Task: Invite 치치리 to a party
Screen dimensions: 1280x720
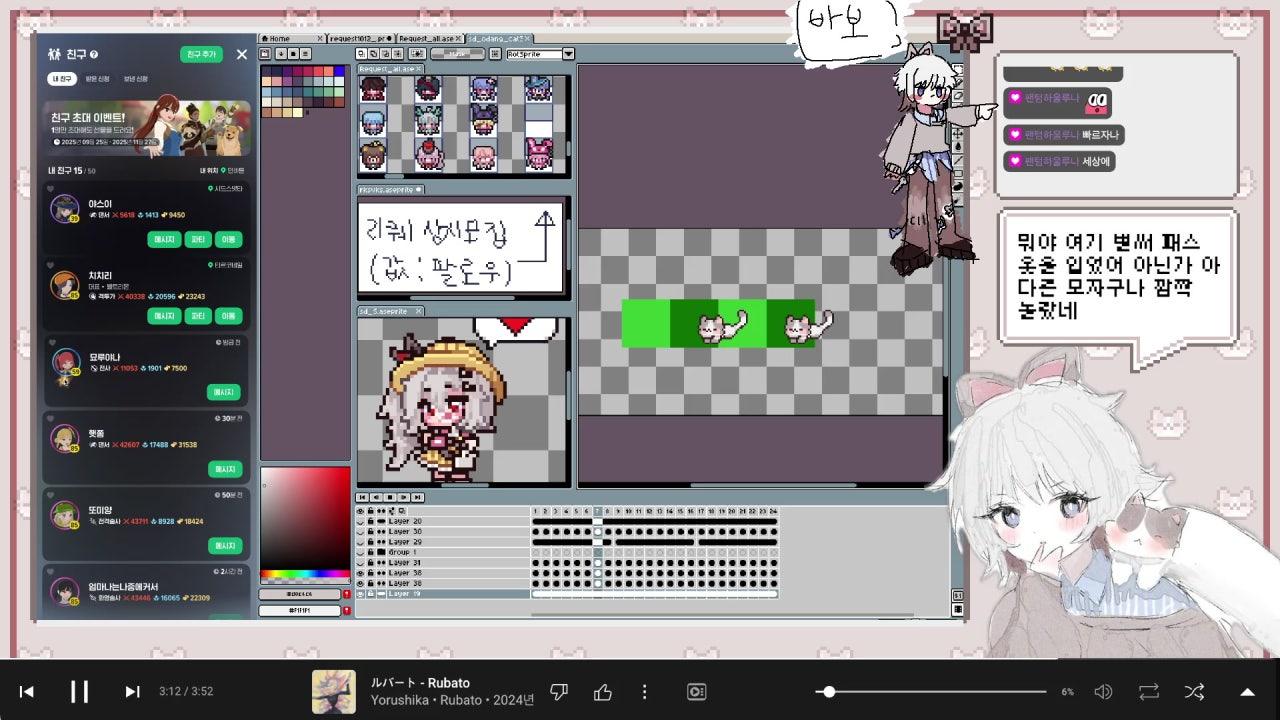Action: click(x=198, y=316)
